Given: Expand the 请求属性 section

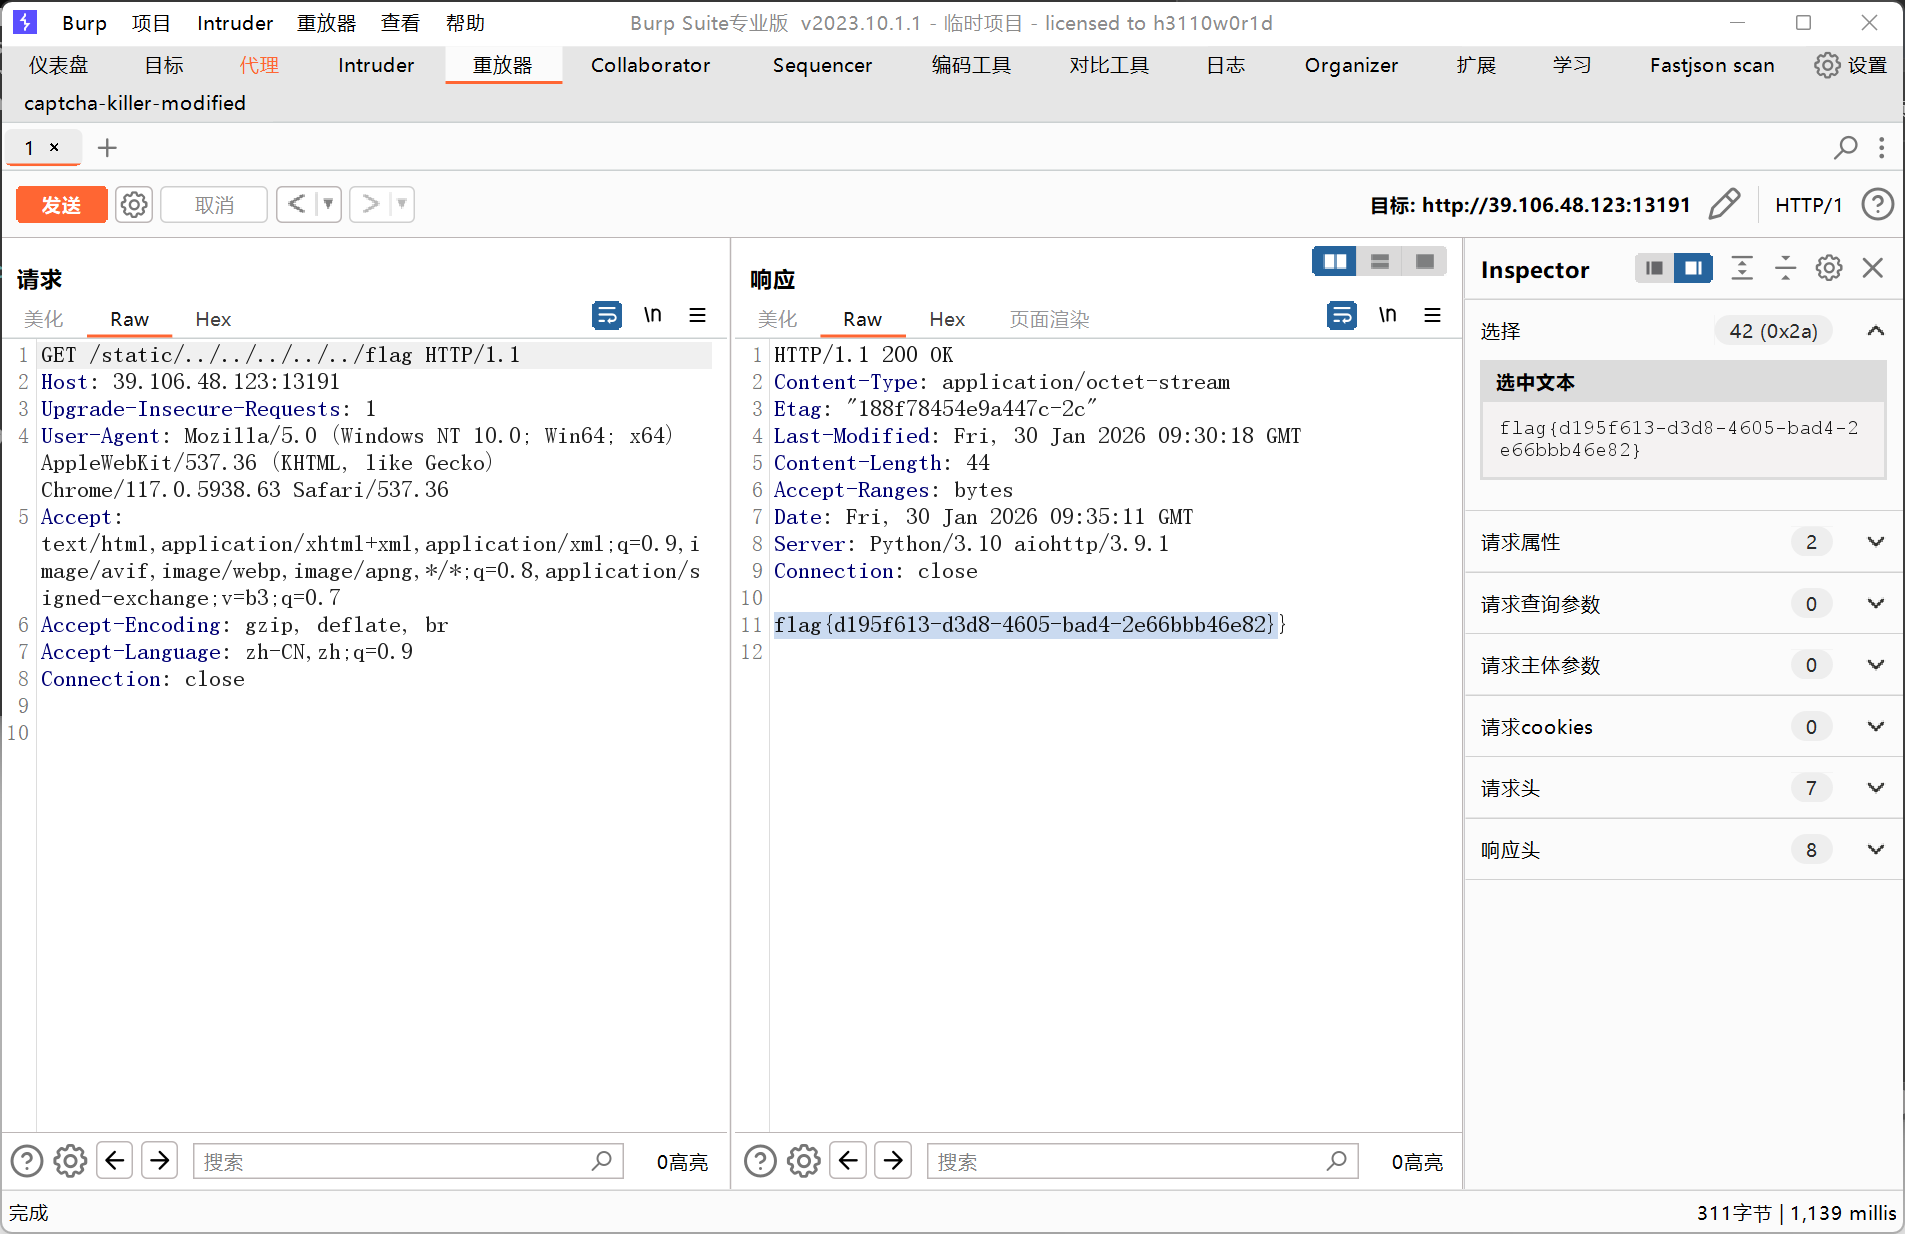Looking at the screenshot, I should [1876, 542].
